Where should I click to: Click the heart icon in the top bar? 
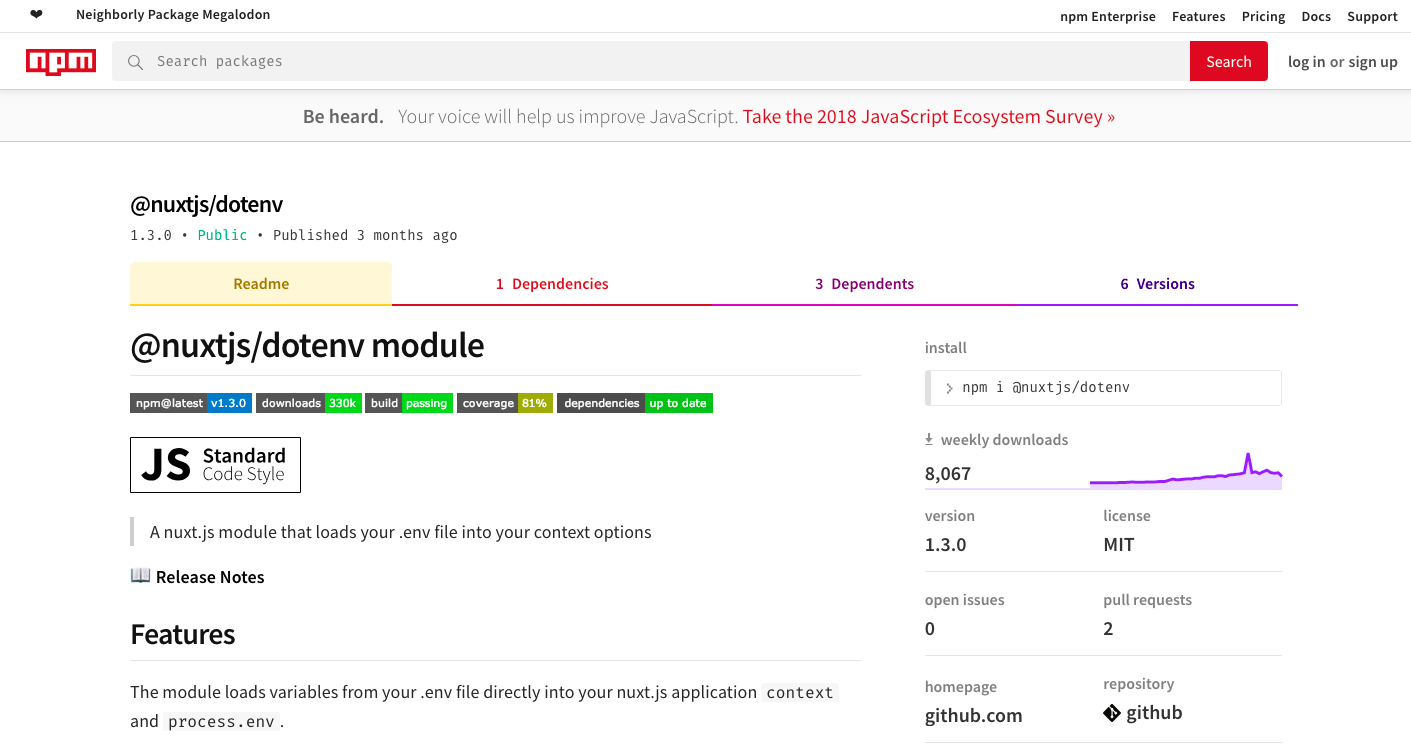coord(37,15)
